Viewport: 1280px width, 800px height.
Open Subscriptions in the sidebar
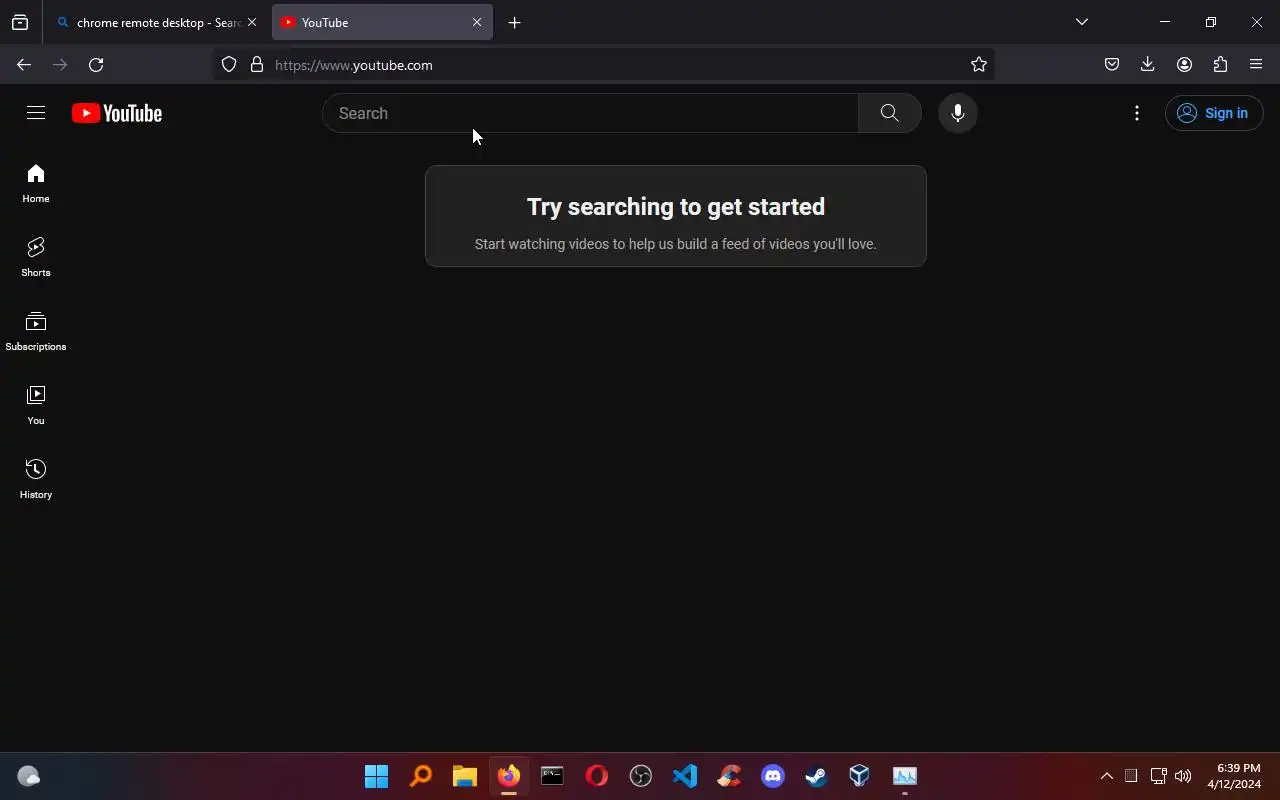pyautogui.click(x=36, y=332)
